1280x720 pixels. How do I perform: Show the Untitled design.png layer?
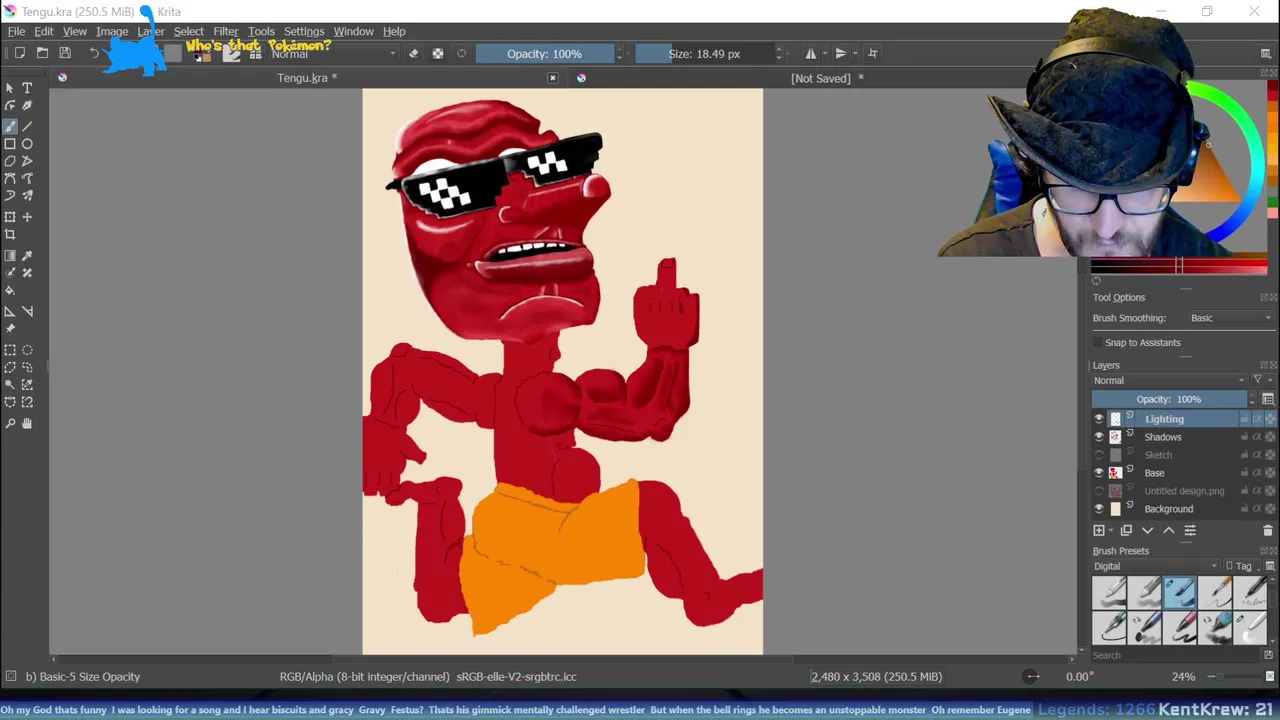point(1099,491)
